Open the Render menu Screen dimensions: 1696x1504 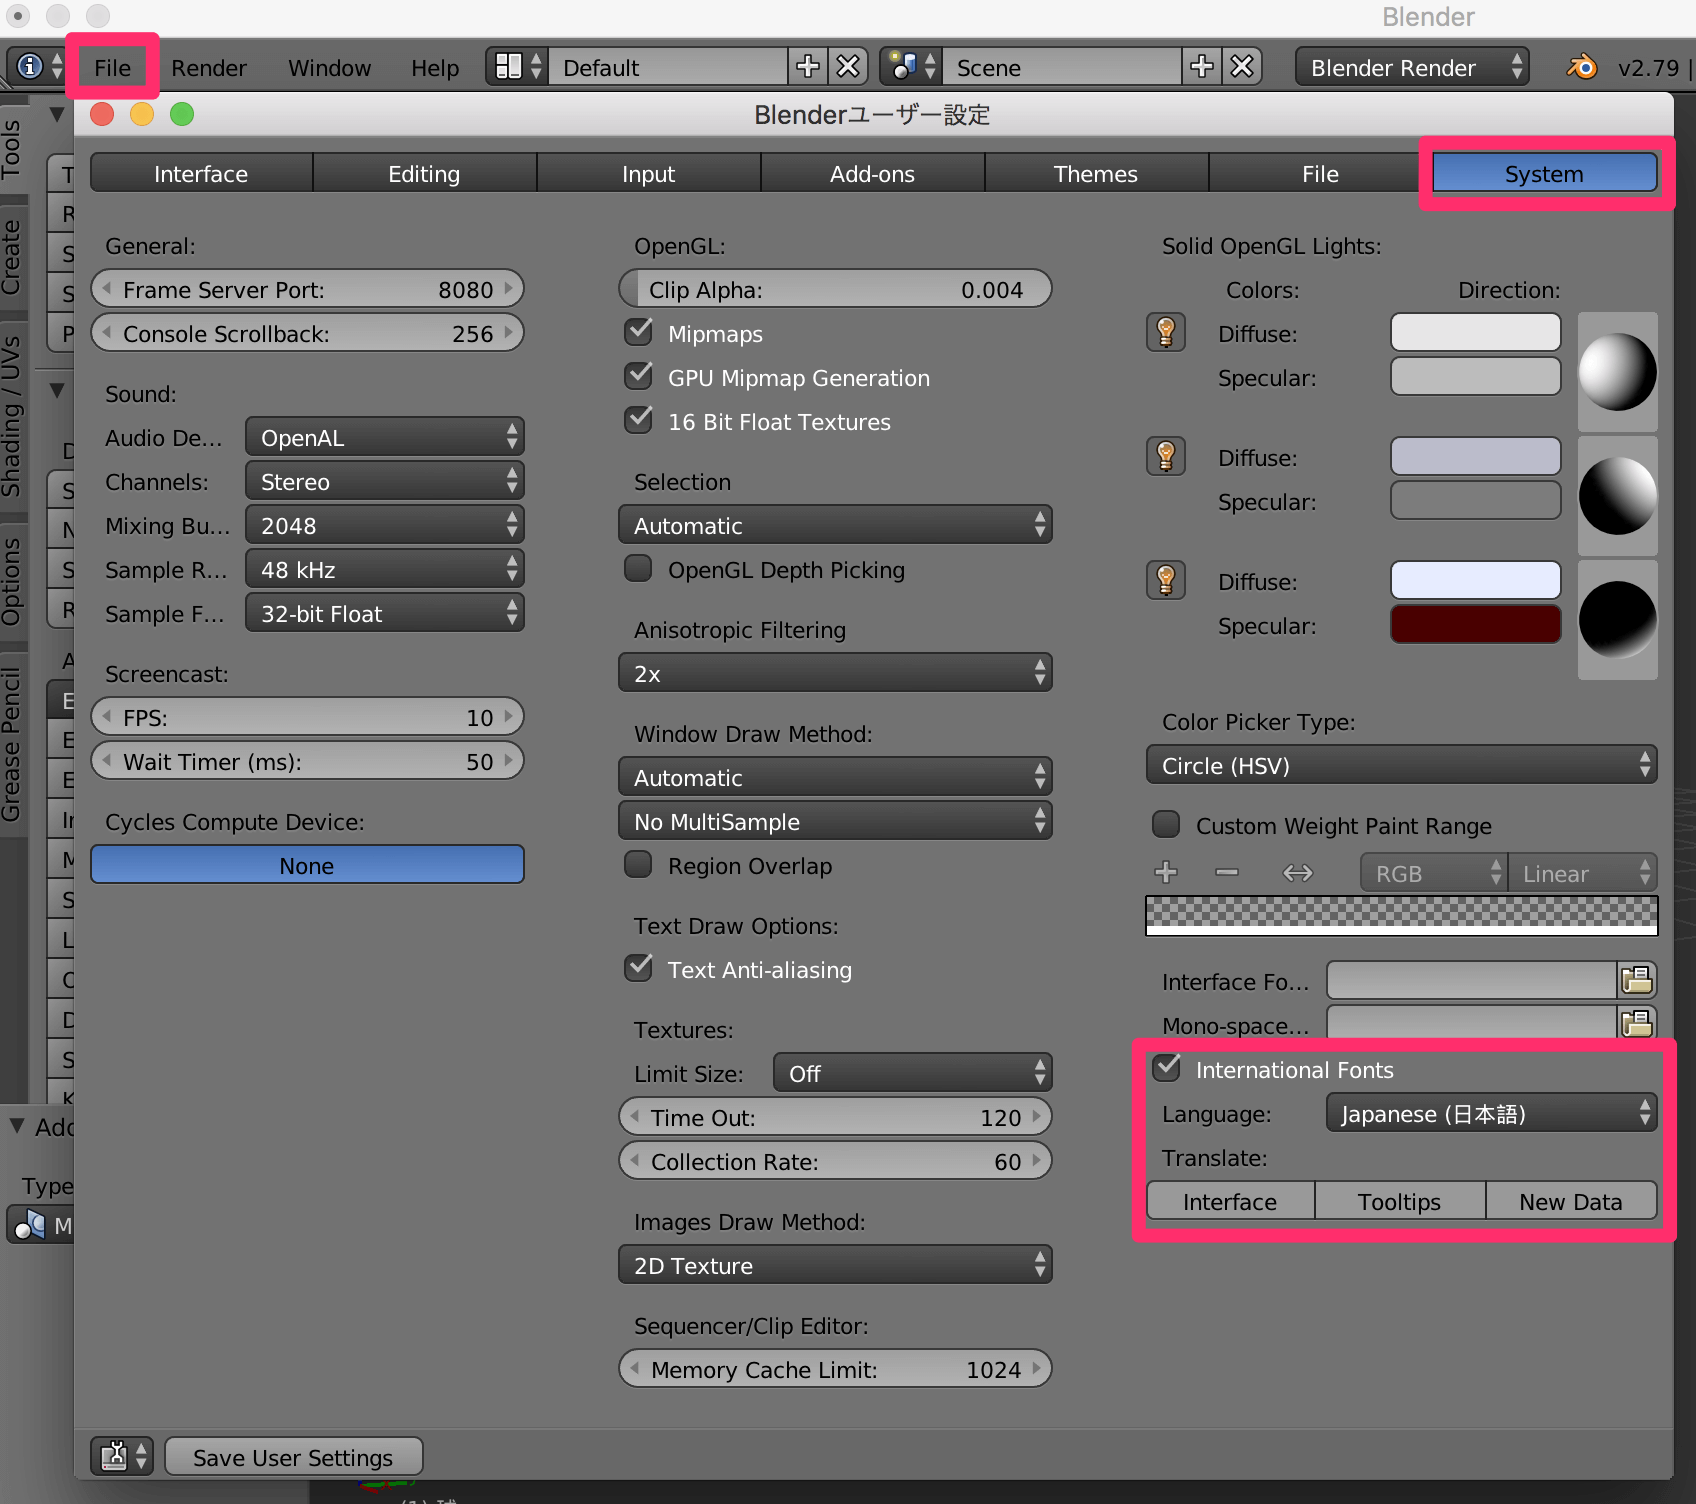click(208, 67)
